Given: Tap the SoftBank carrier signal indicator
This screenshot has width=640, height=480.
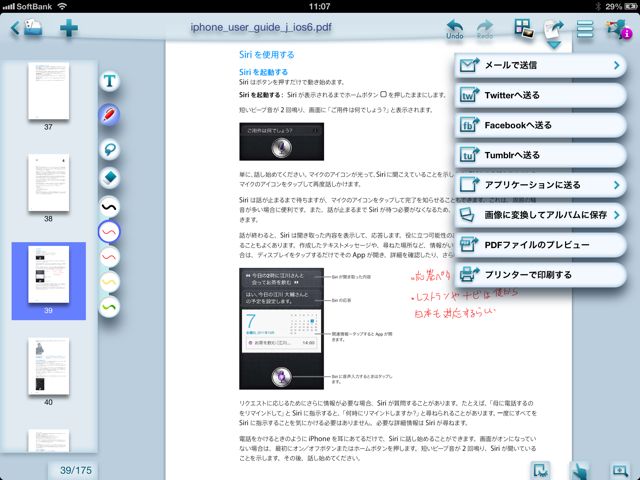Looking at the screenshot, I should point(35,6).
